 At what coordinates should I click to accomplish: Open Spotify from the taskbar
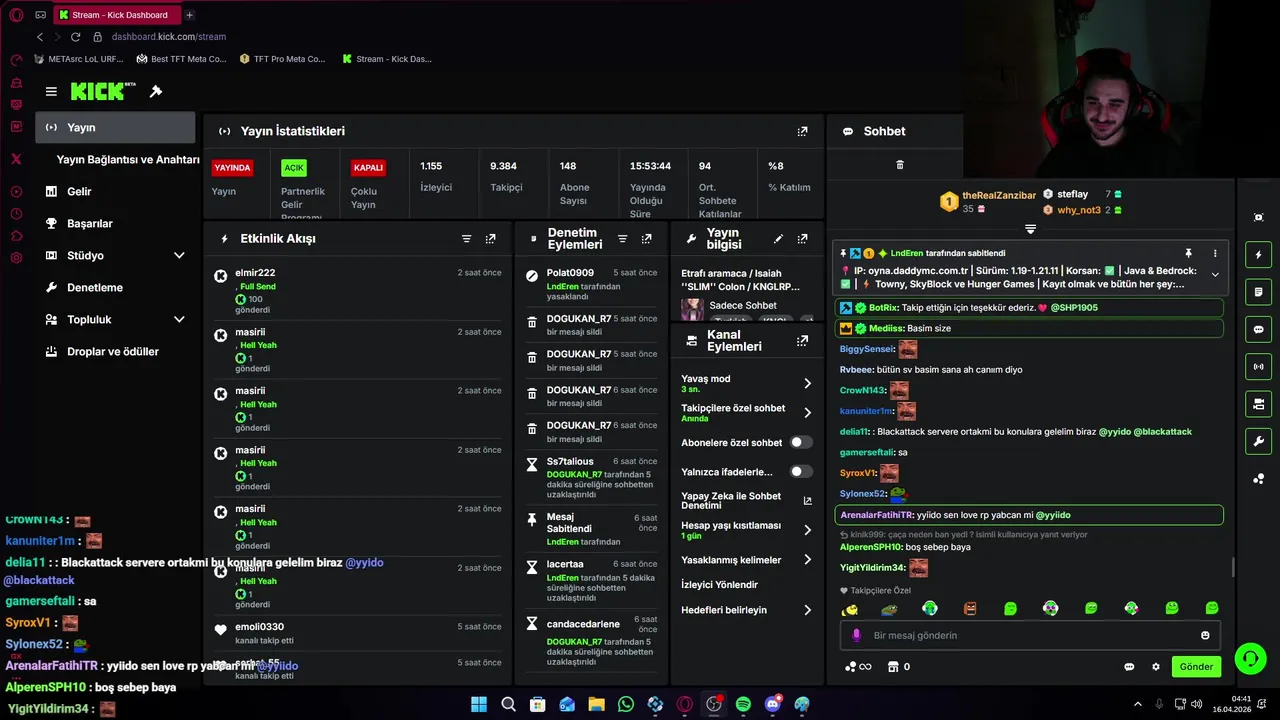click(x=743, y=704)
